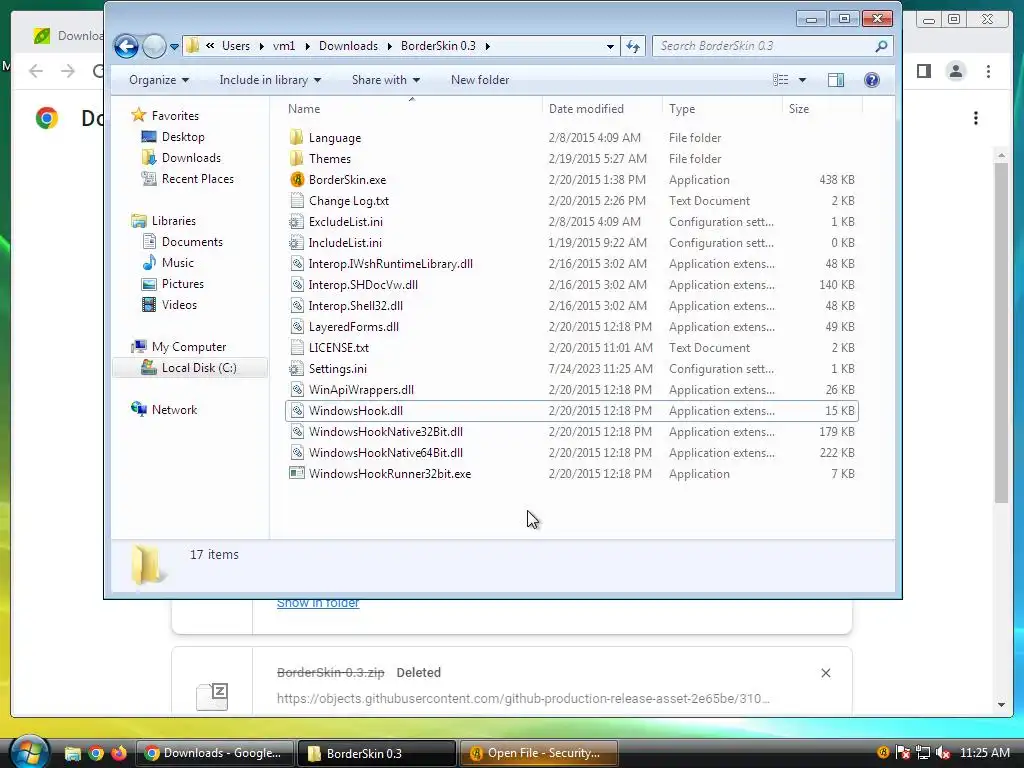
Task: Switch to Open File - Security taskbar button
Action: click(x=539, y=753)
